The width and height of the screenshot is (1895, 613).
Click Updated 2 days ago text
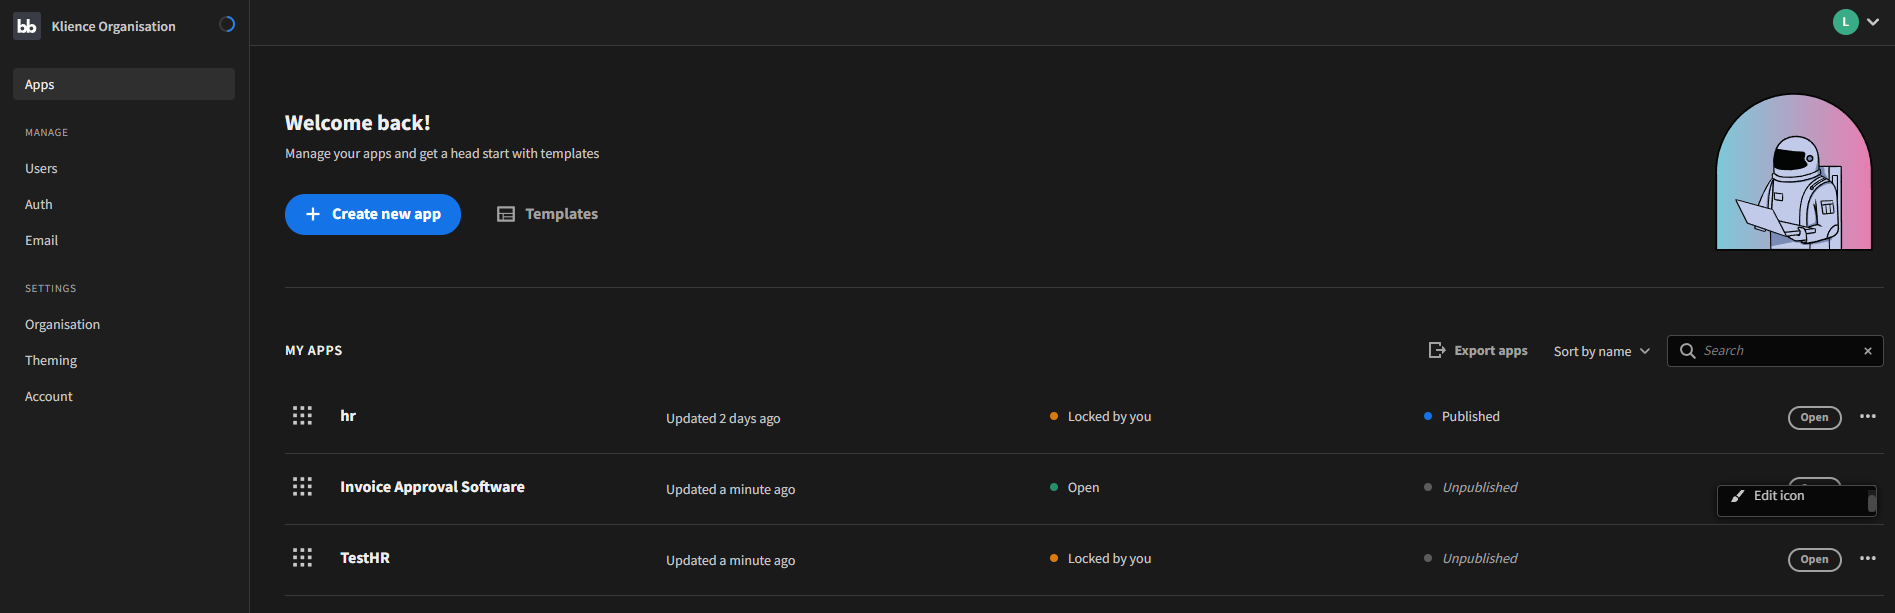(x=723, y=418)
